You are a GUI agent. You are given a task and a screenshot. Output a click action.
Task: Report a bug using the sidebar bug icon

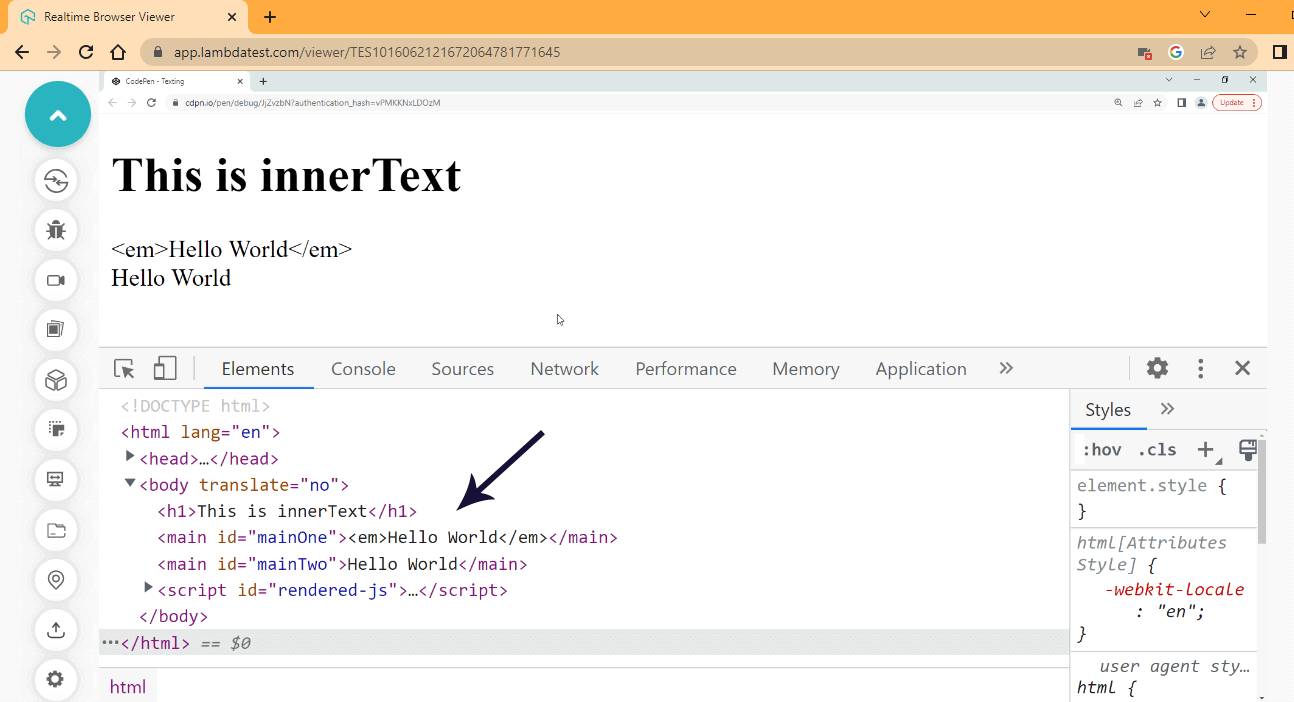coord(56,230)
